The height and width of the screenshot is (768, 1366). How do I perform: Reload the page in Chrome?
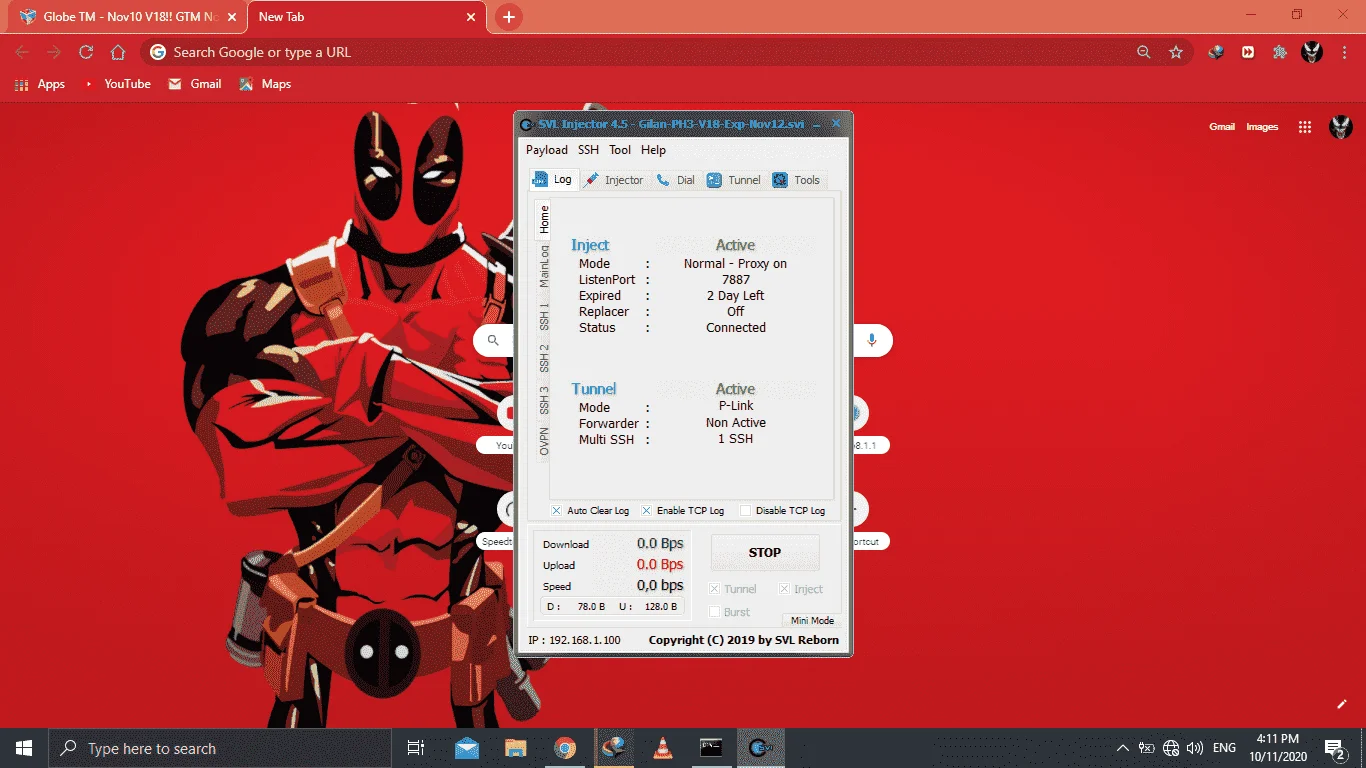click(x=86, y=52)
